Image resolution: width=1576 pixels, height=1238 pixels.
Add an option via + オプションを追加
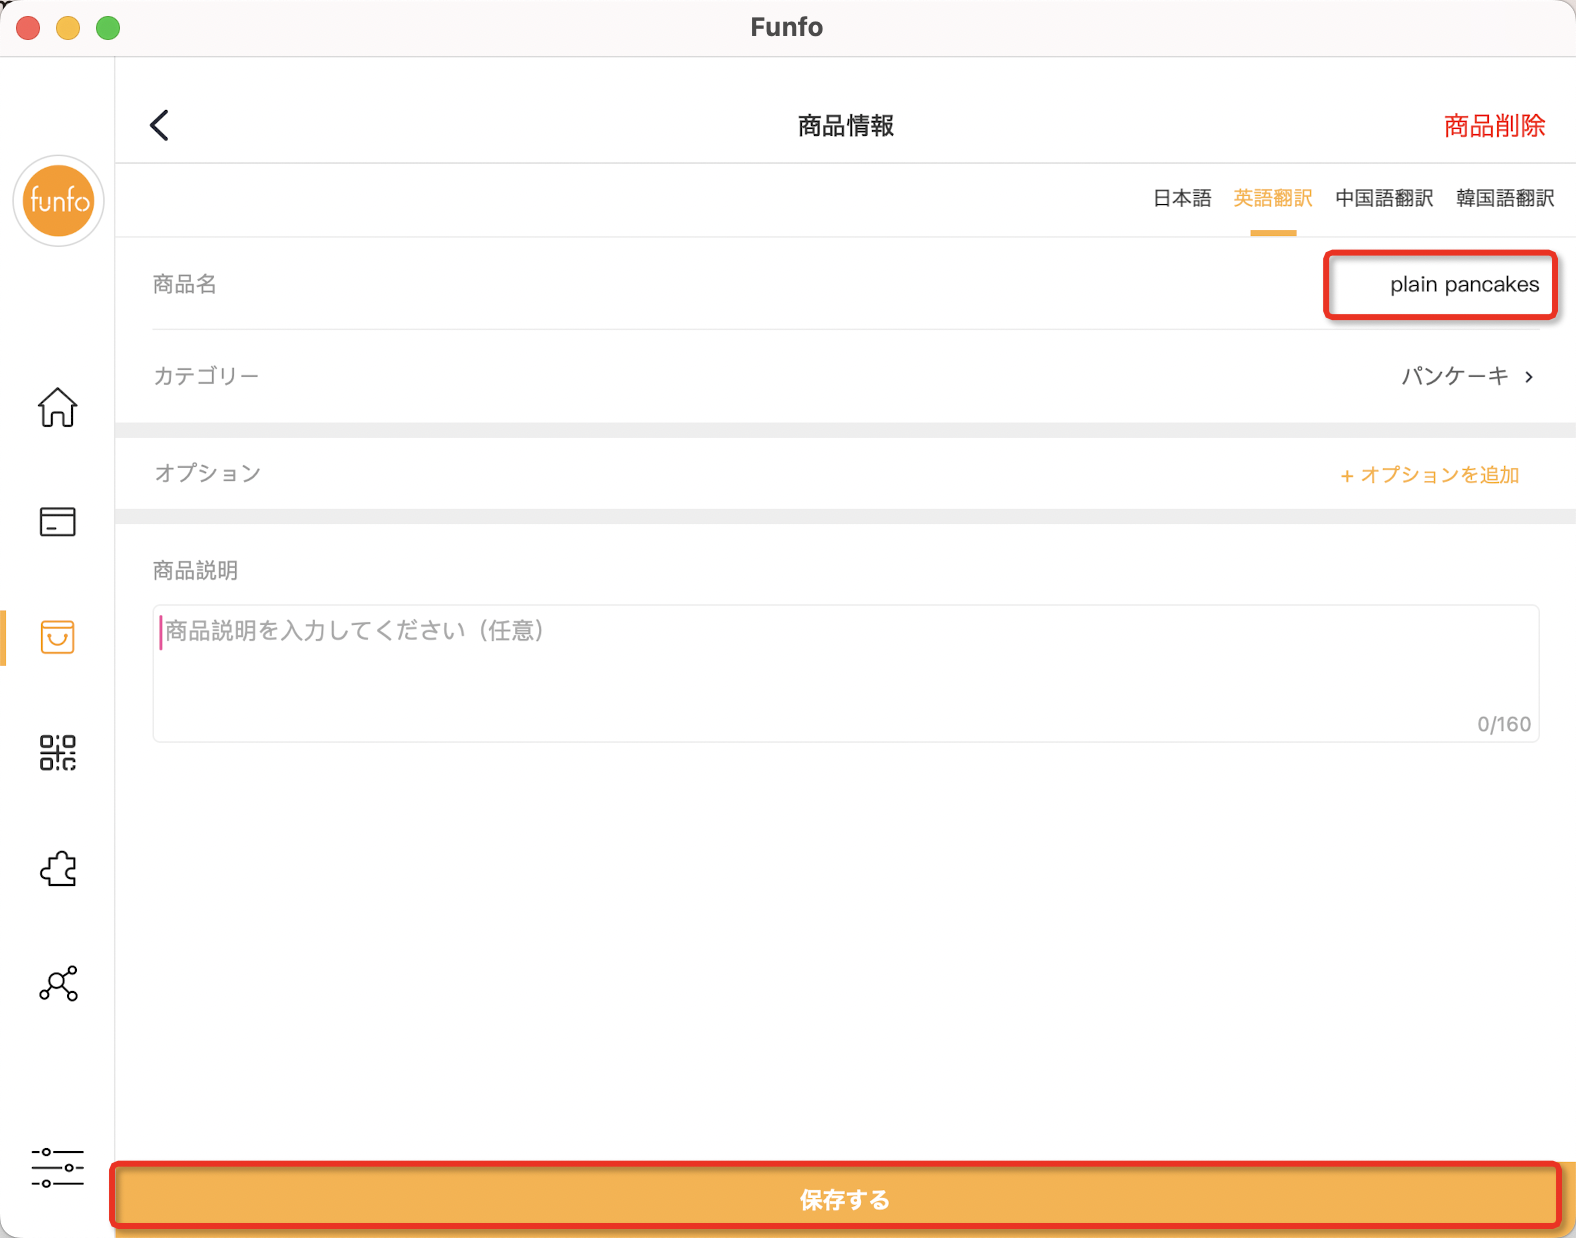click(1430, 475)
